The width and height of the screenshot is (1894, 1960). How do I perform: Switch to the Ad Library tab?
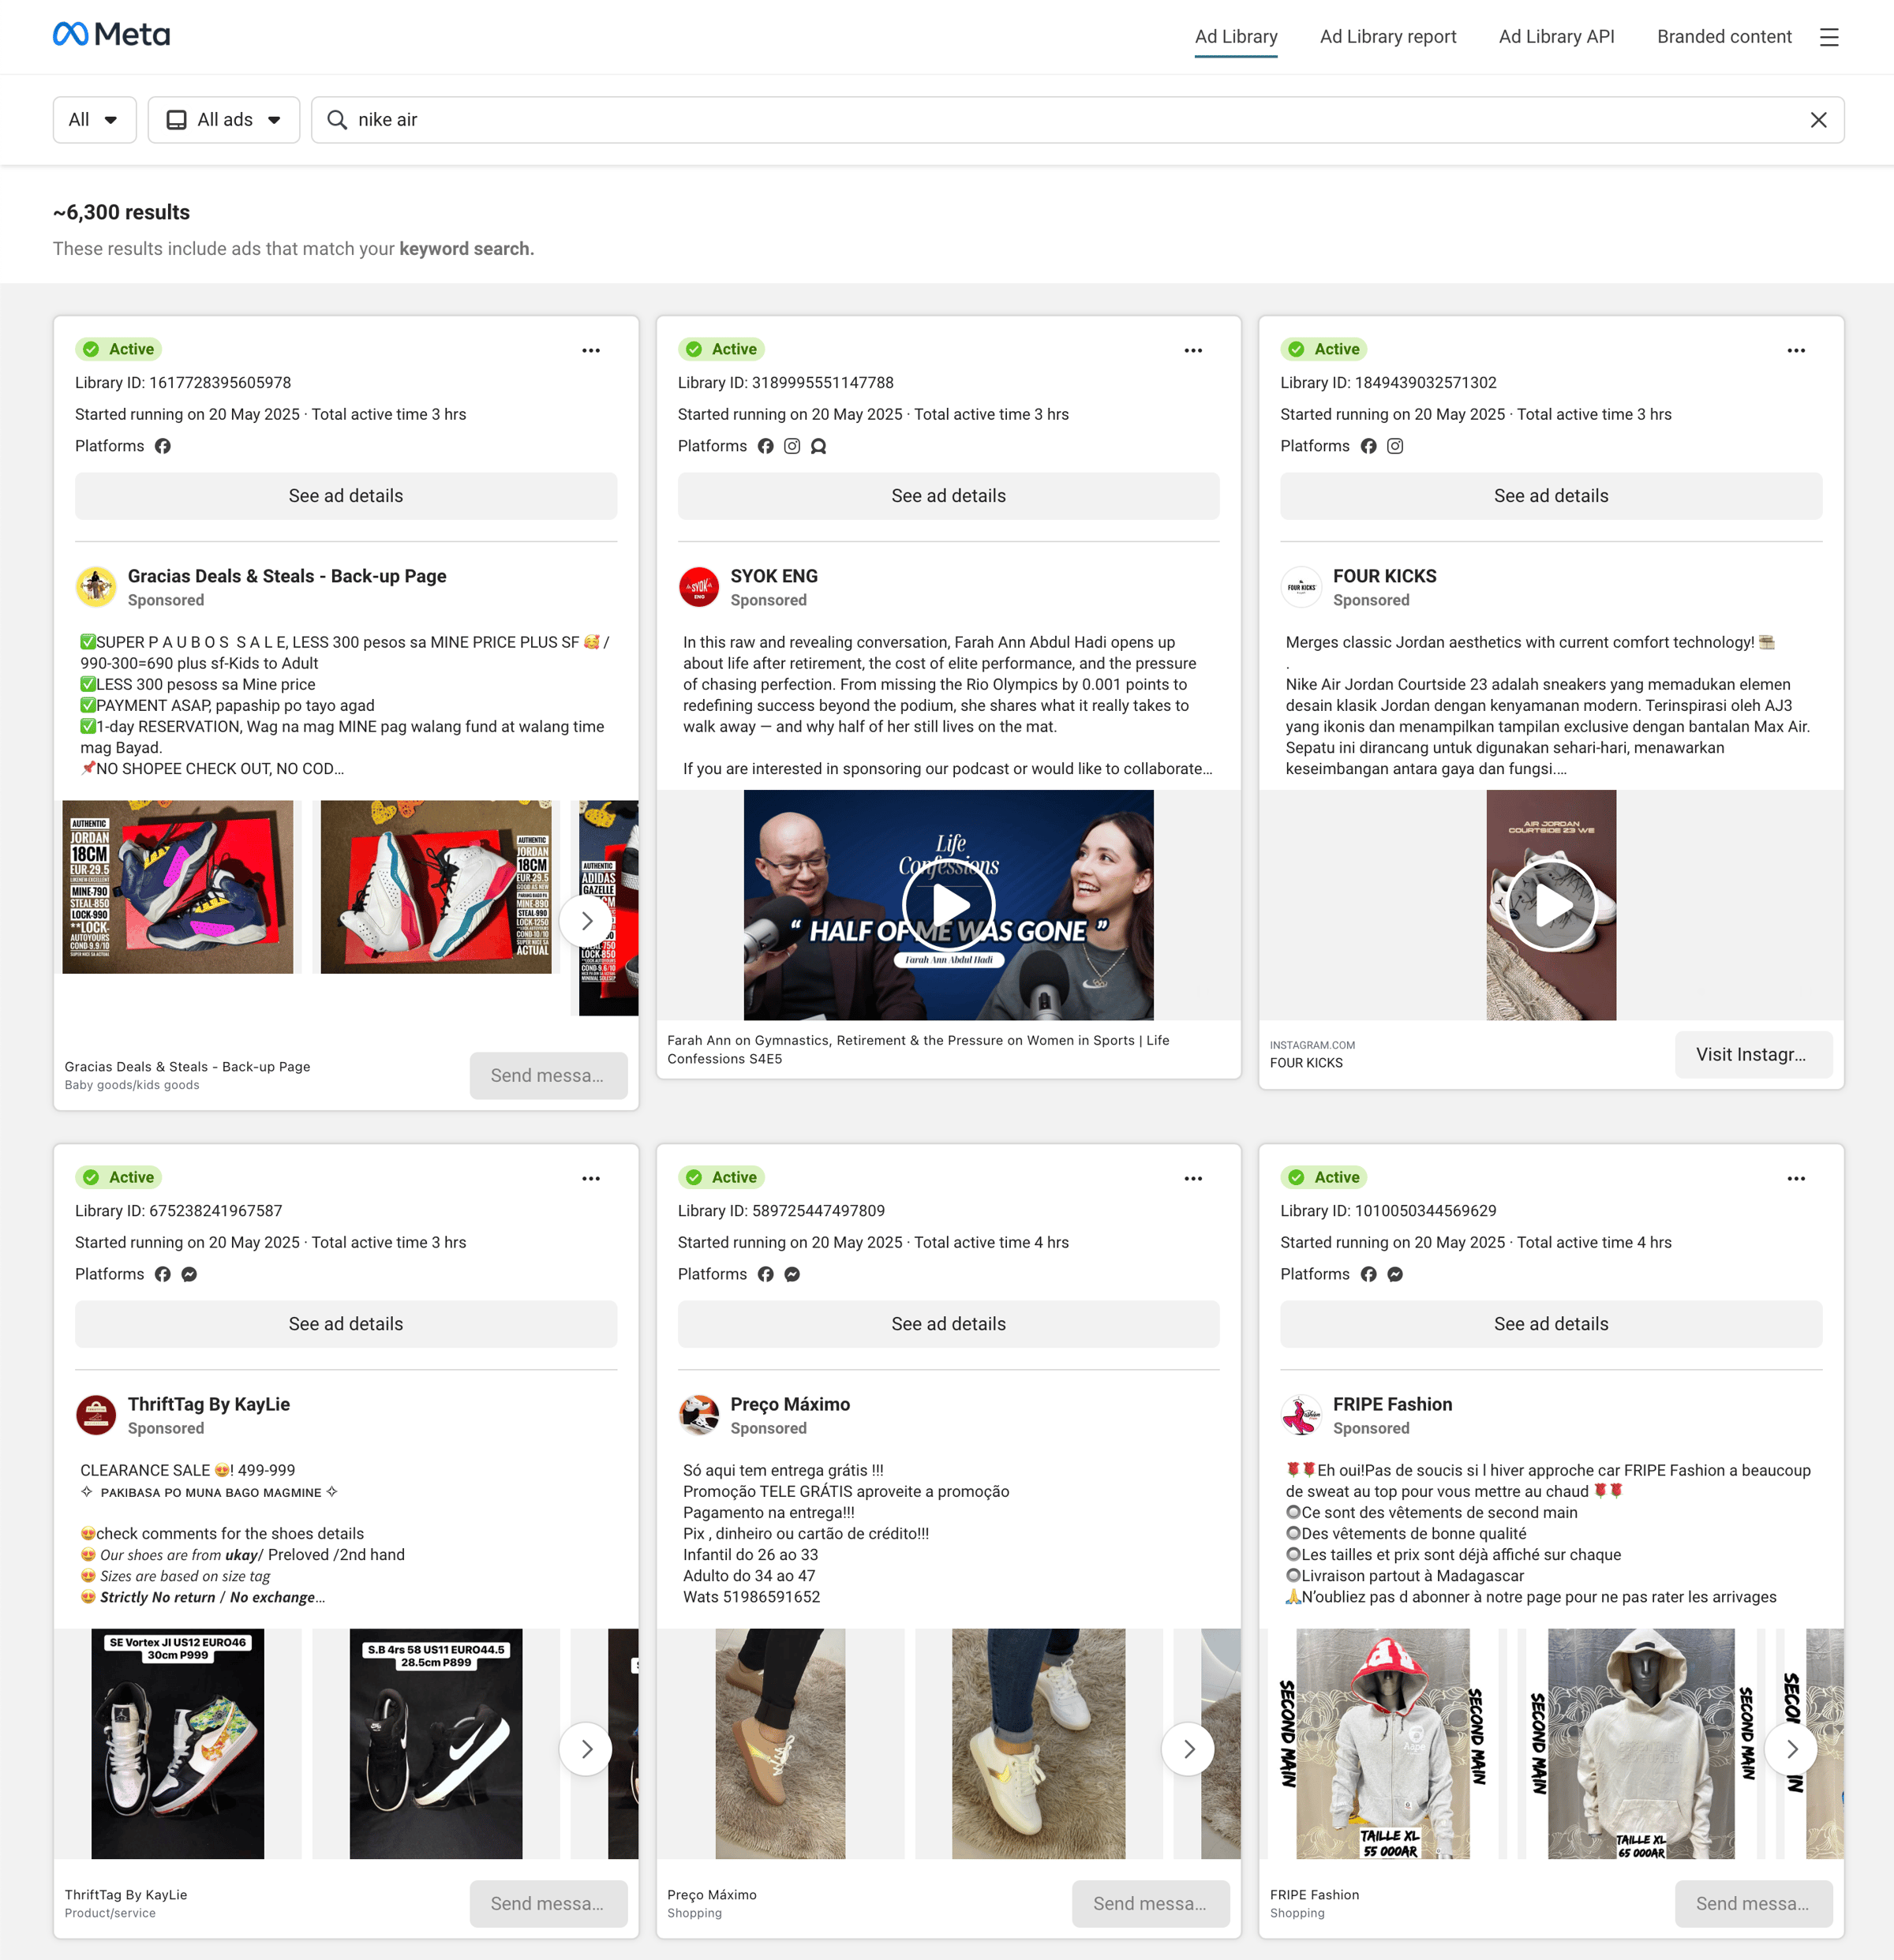[1236, 37]
